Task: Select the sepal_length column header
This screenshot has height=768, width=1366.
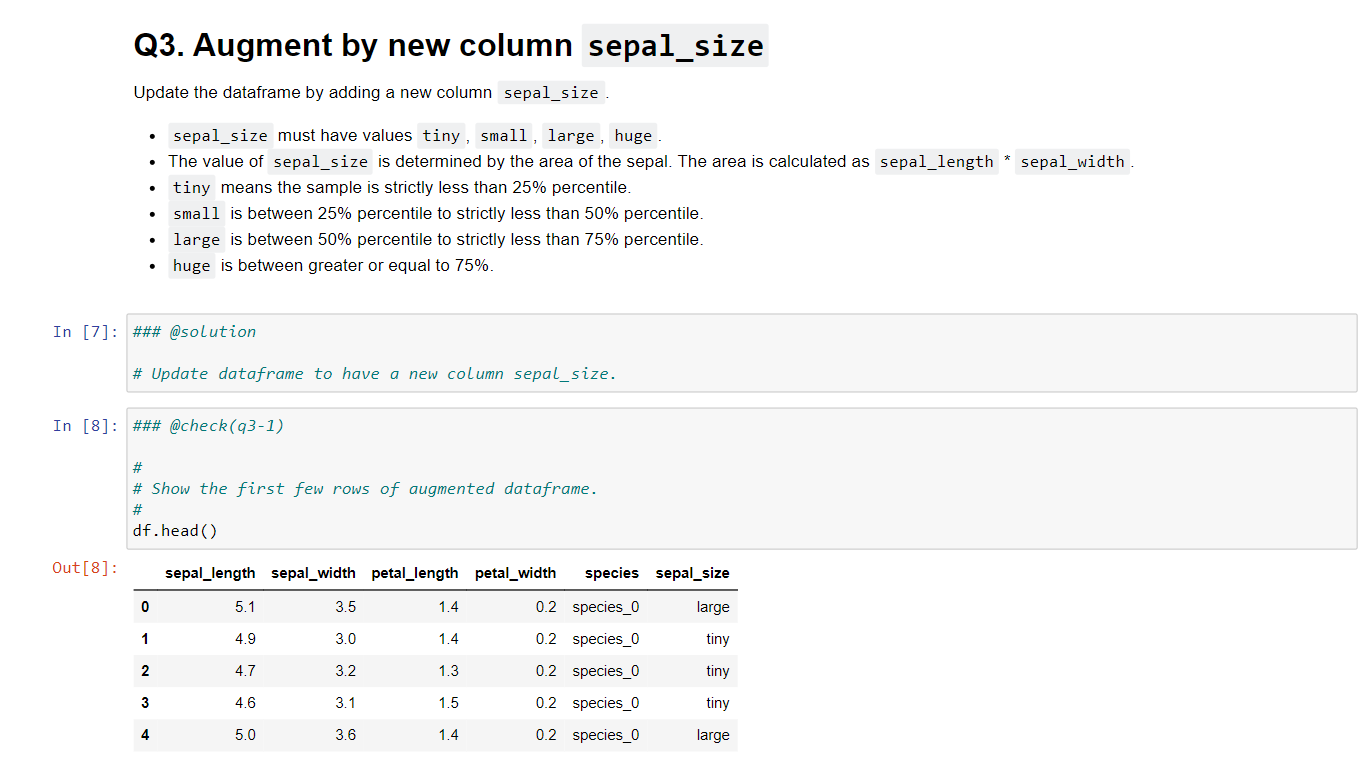Action: click(x=211, y=573)
